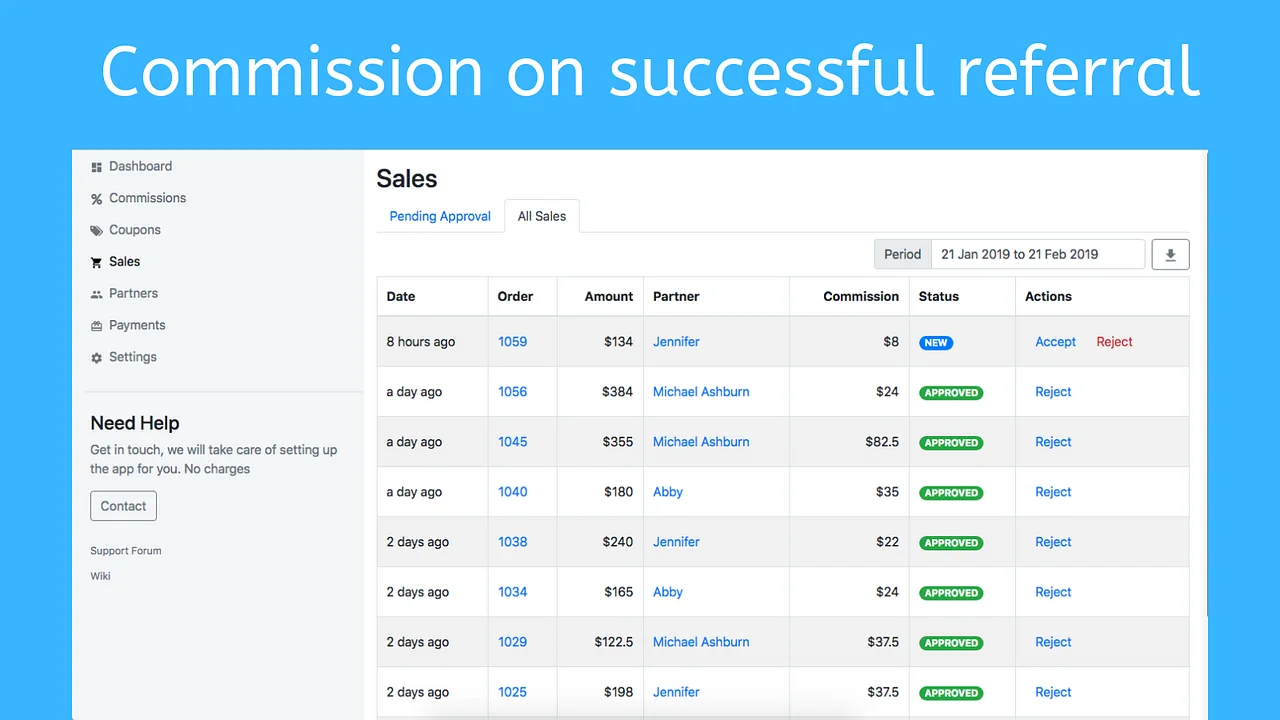Click the Coupons tag icon
This screenshot has height=720, width=1280.
(x=97, y=231)
